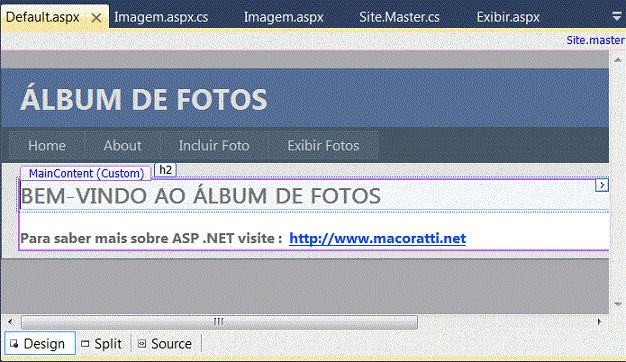Switch to Split view

[x=102, y=344]
